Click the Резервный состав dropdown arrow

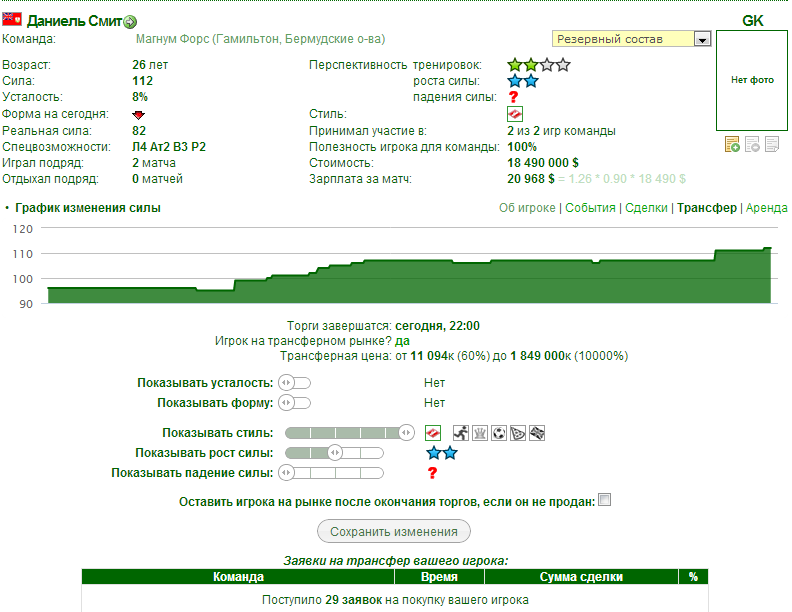(703, 39)
